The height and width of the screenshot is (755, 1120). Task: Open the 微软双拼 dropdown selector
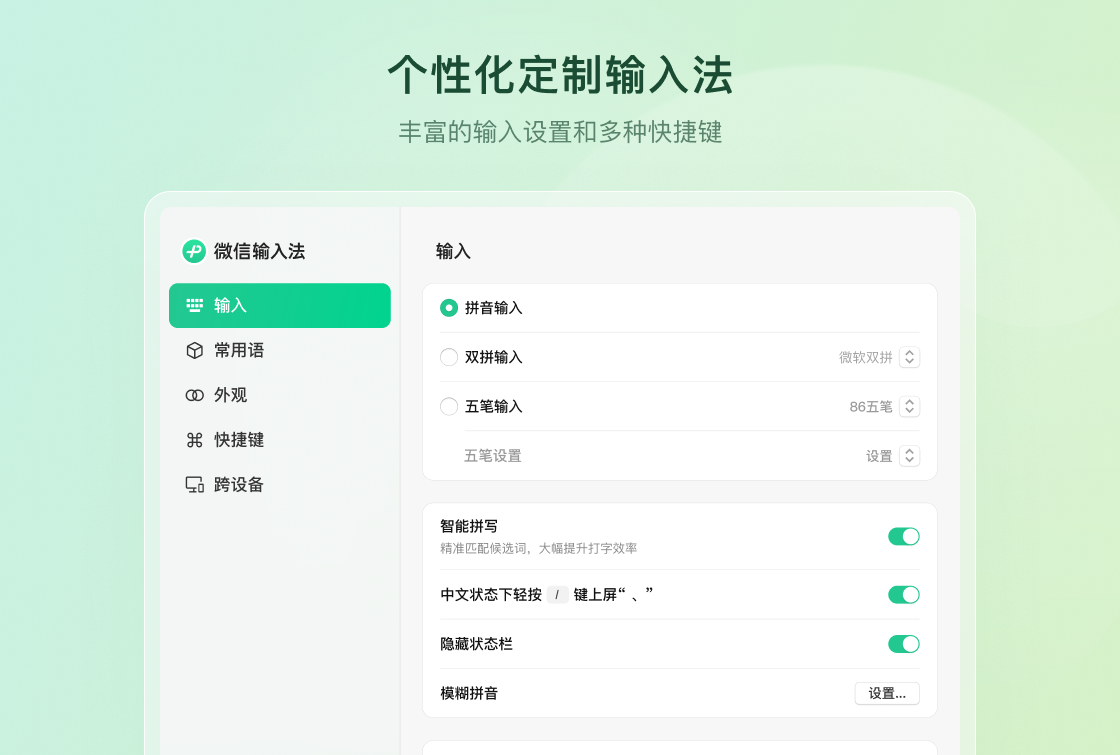[909, 356]
